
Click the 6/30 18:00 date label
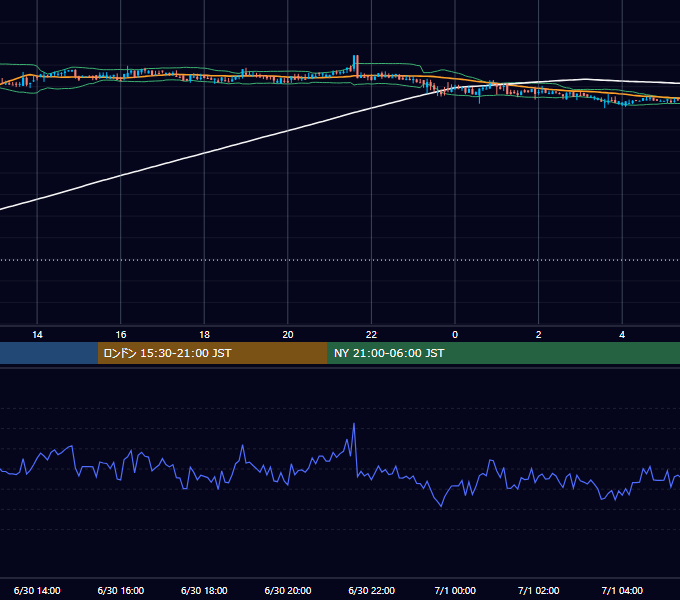coord(204,590)
